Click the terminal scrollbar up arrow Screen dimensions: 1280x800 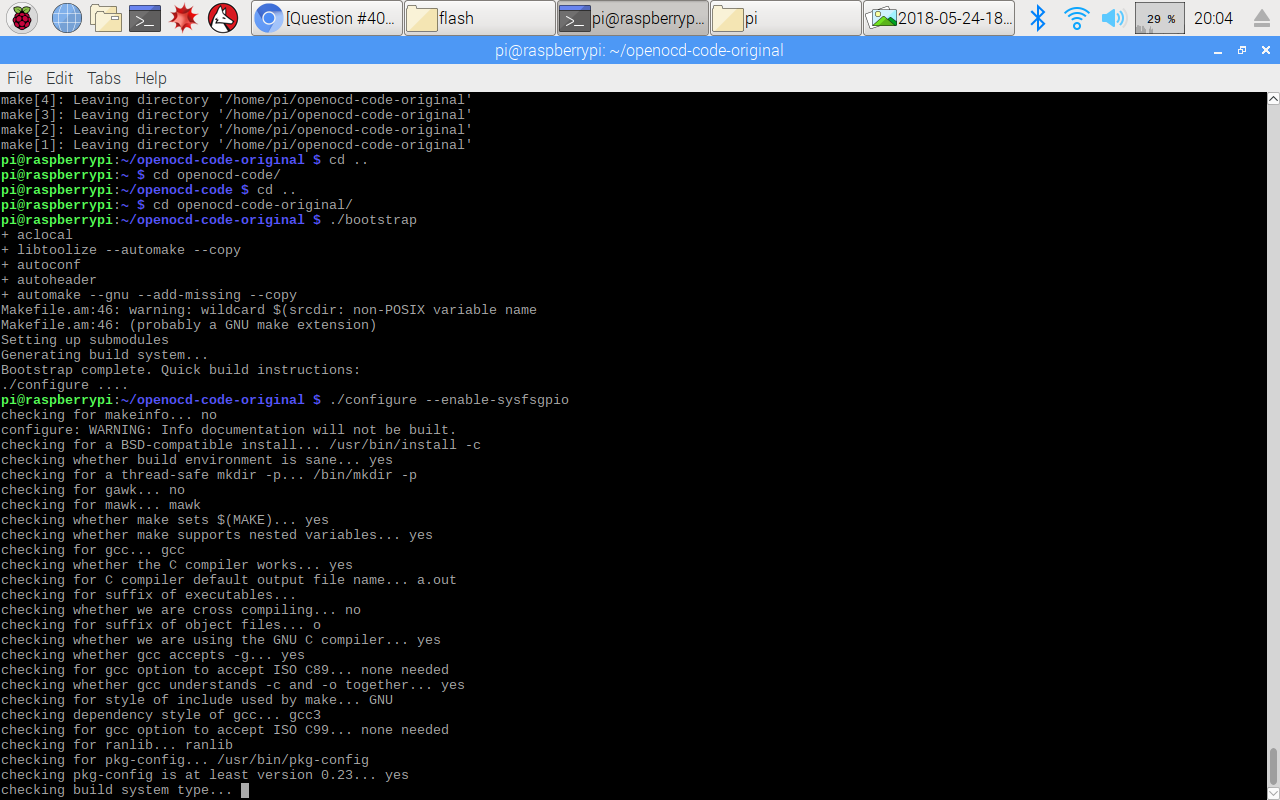pos(1273,99)
